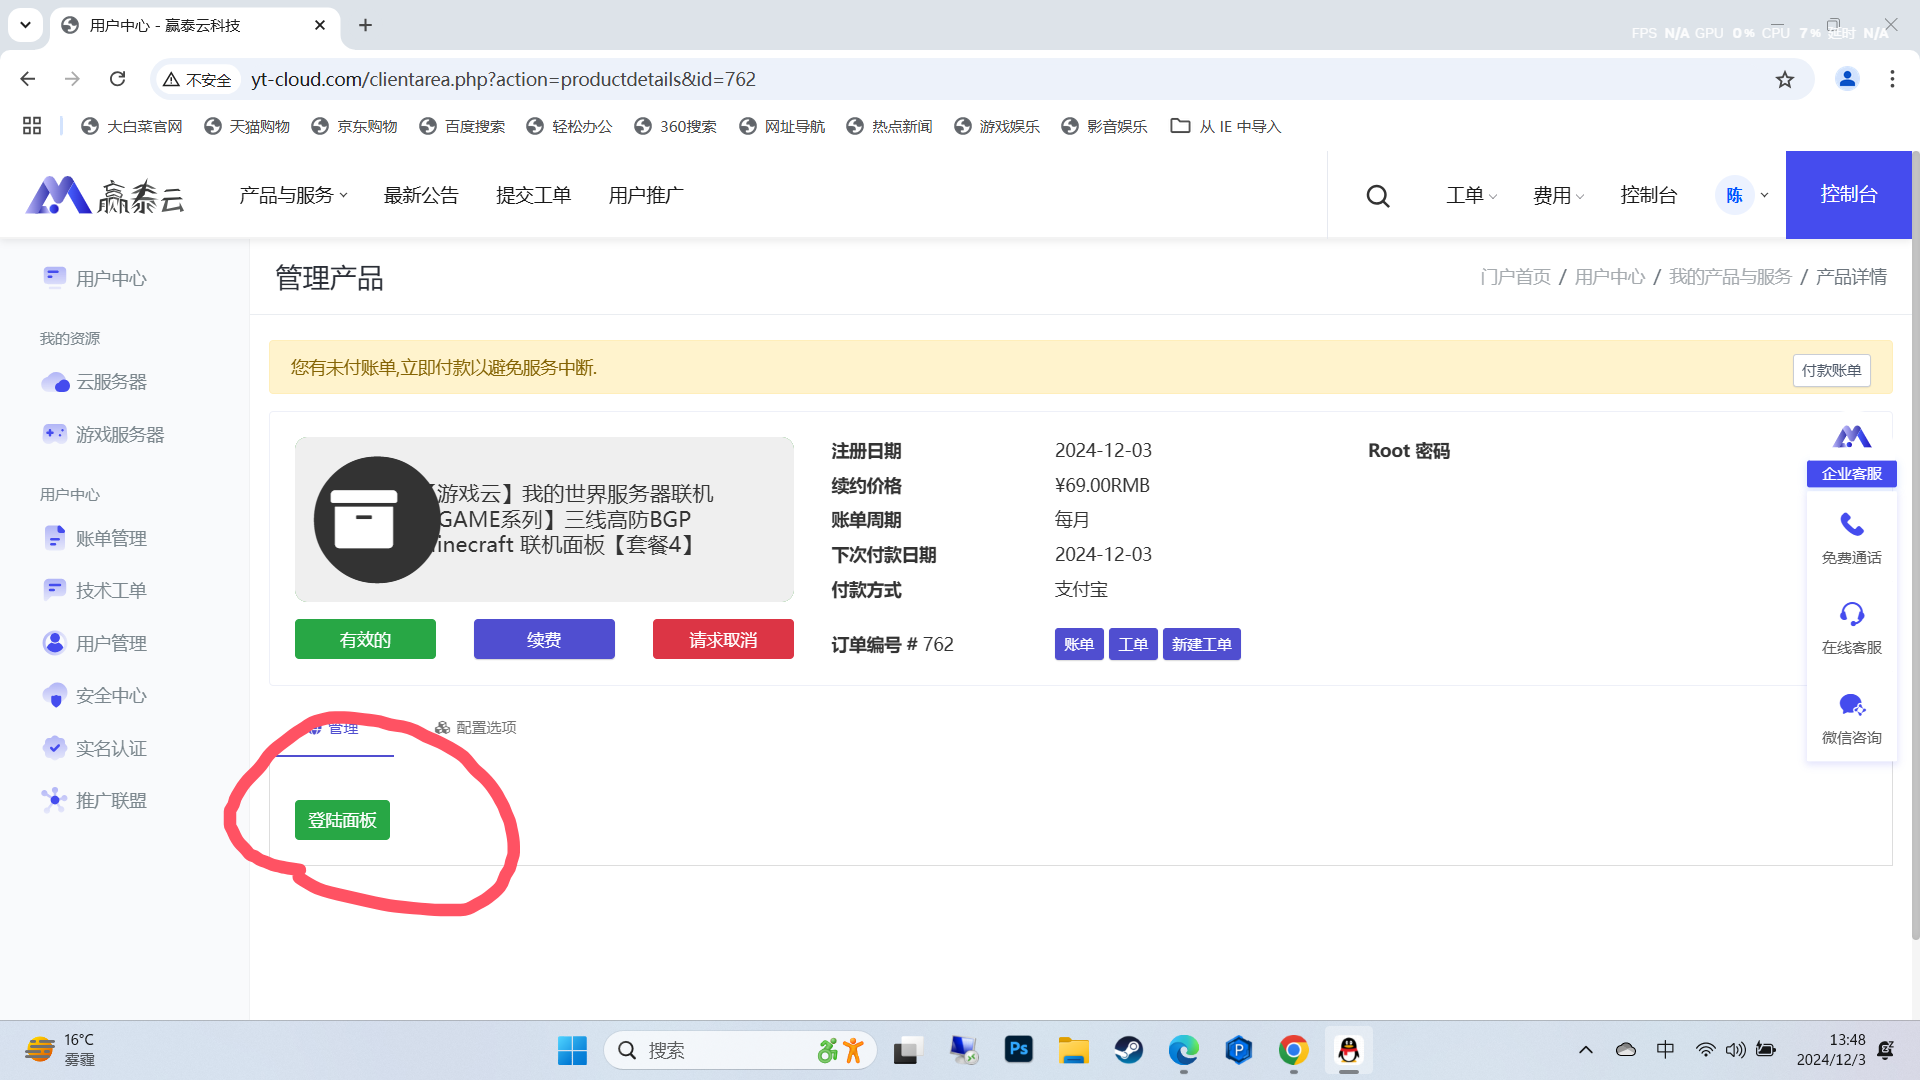Click the 免费通话 phone icon
Screen dimensions: 1920x1080
(1852, 525)
